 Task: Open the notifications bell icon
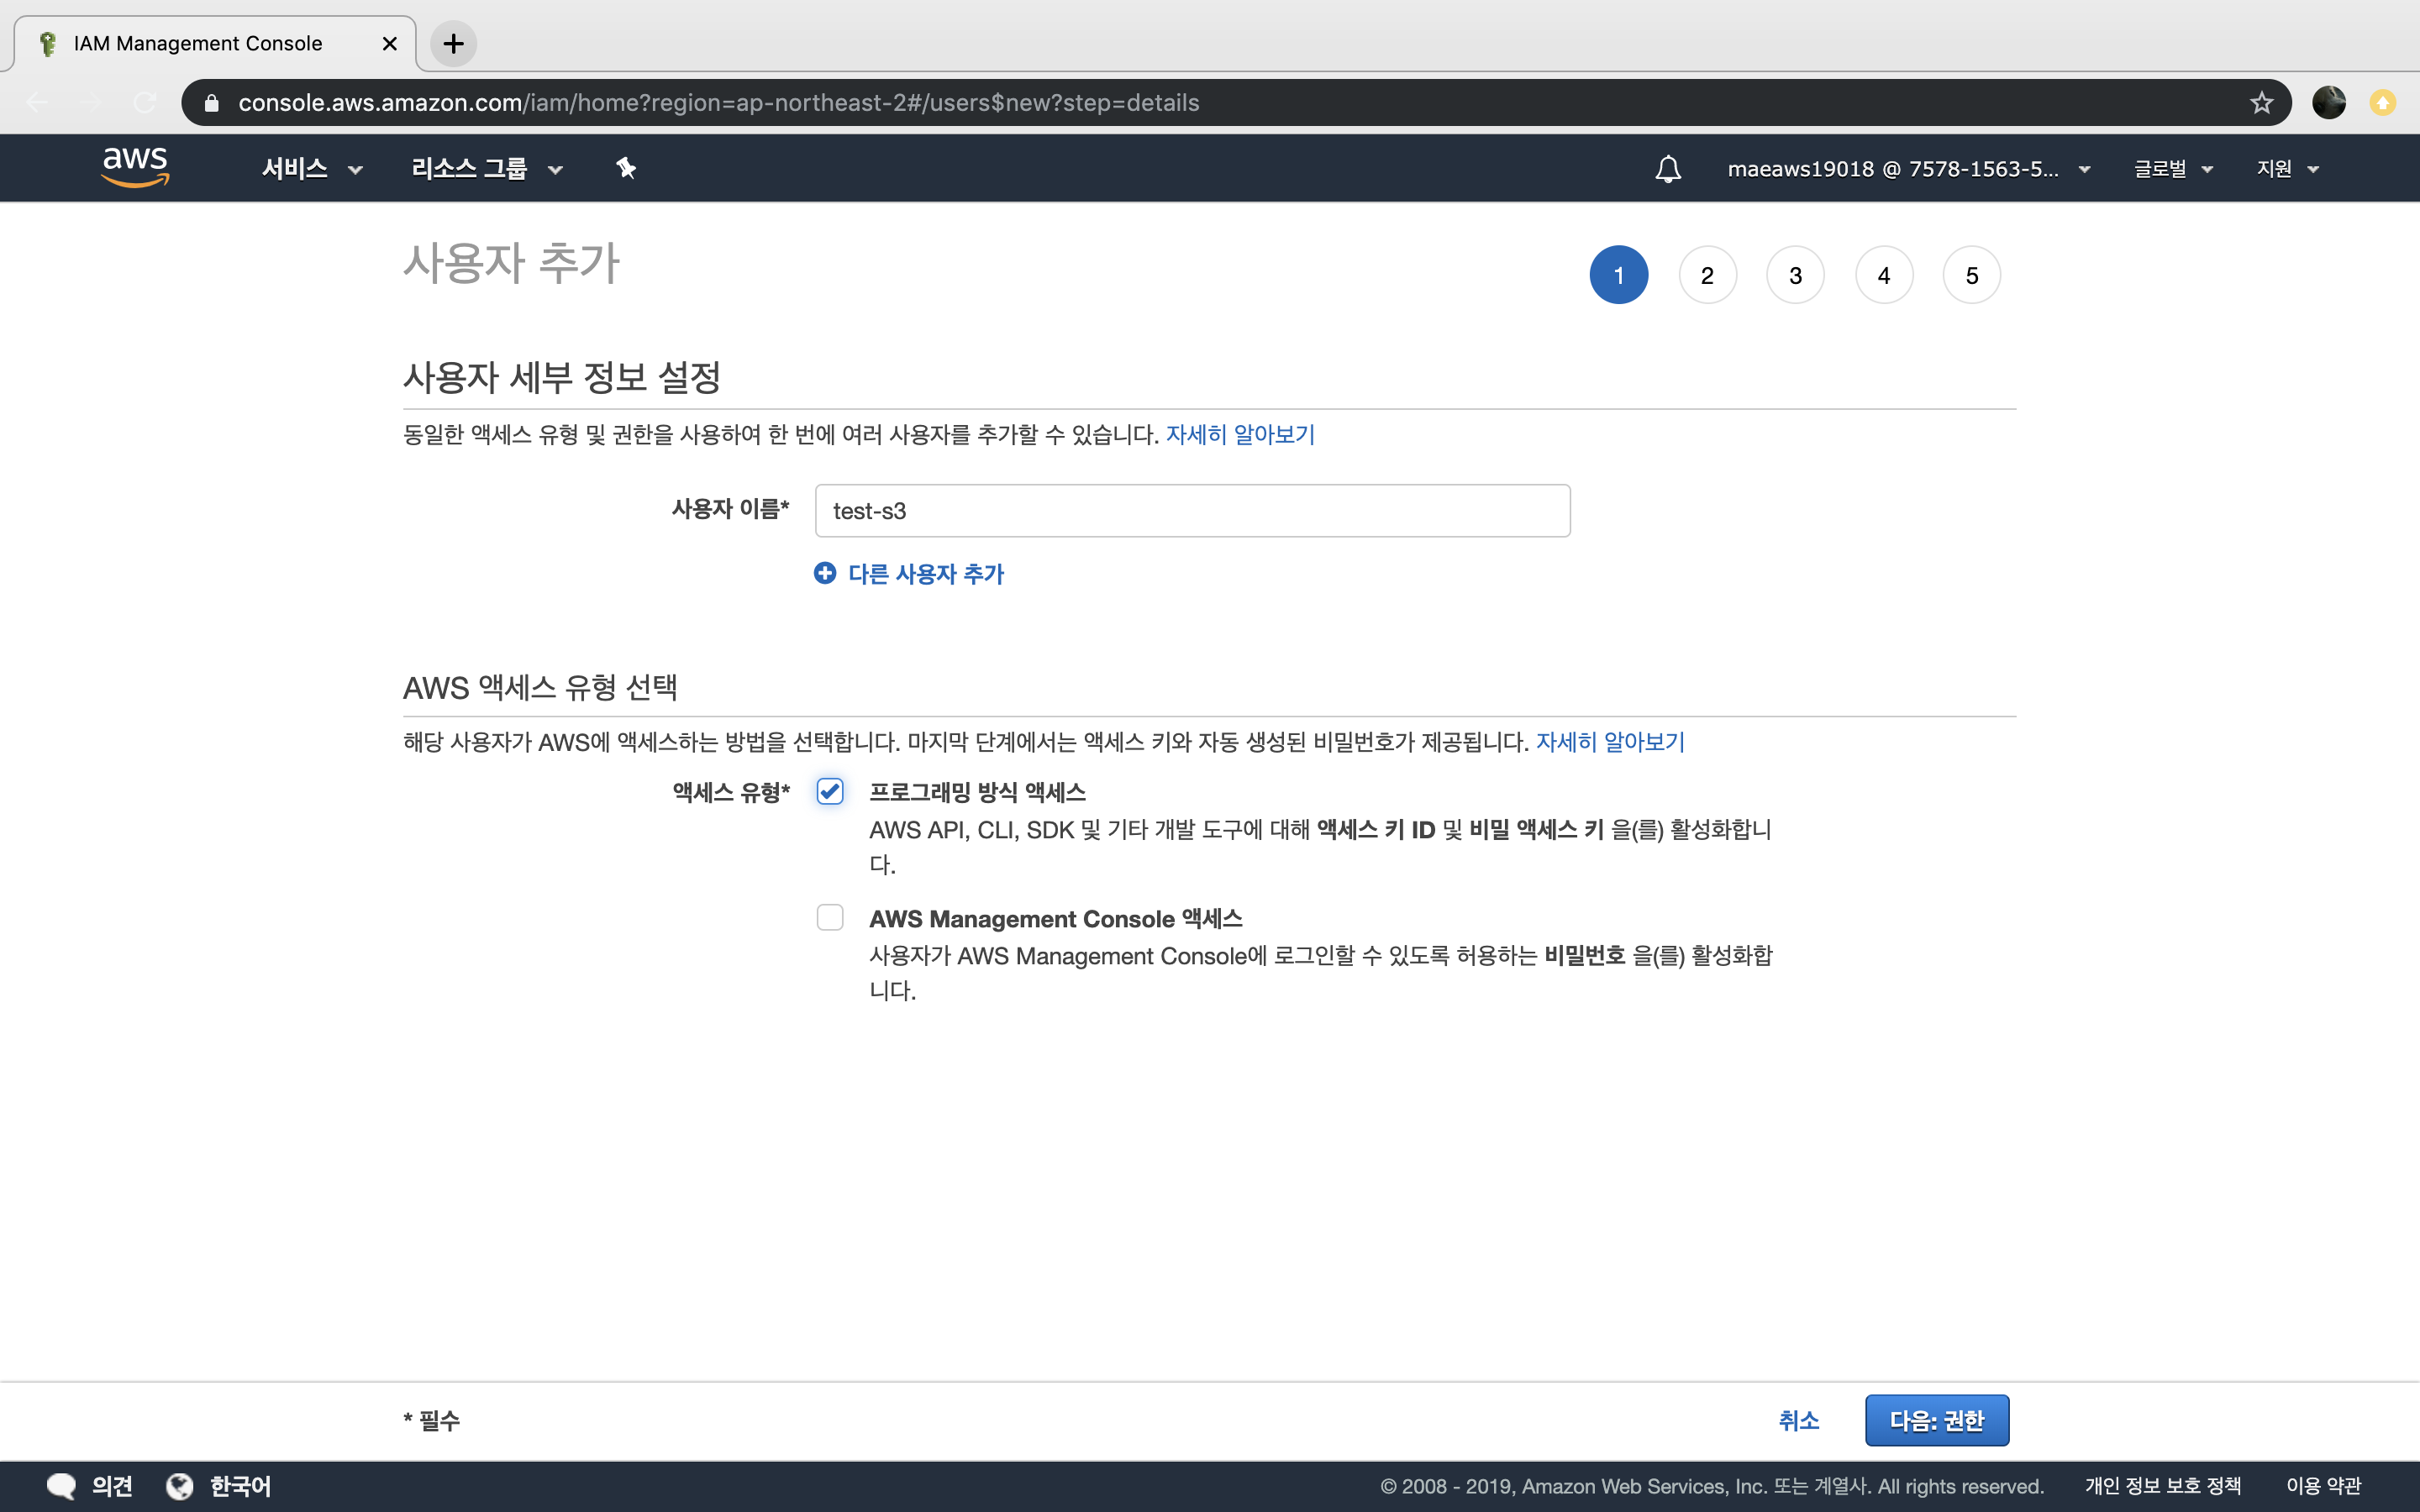1667,168
